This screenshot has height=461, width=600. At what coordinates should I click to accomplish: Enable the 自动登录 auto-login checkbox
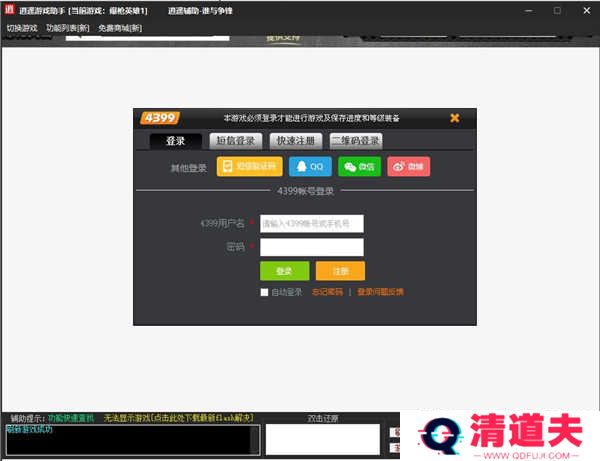pyautogui.click(x=264, y=292)
